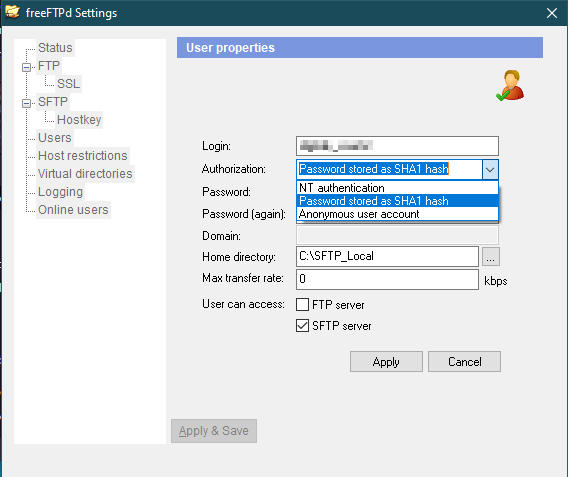Enable the FTP server access checkbox

pos(302,305)
